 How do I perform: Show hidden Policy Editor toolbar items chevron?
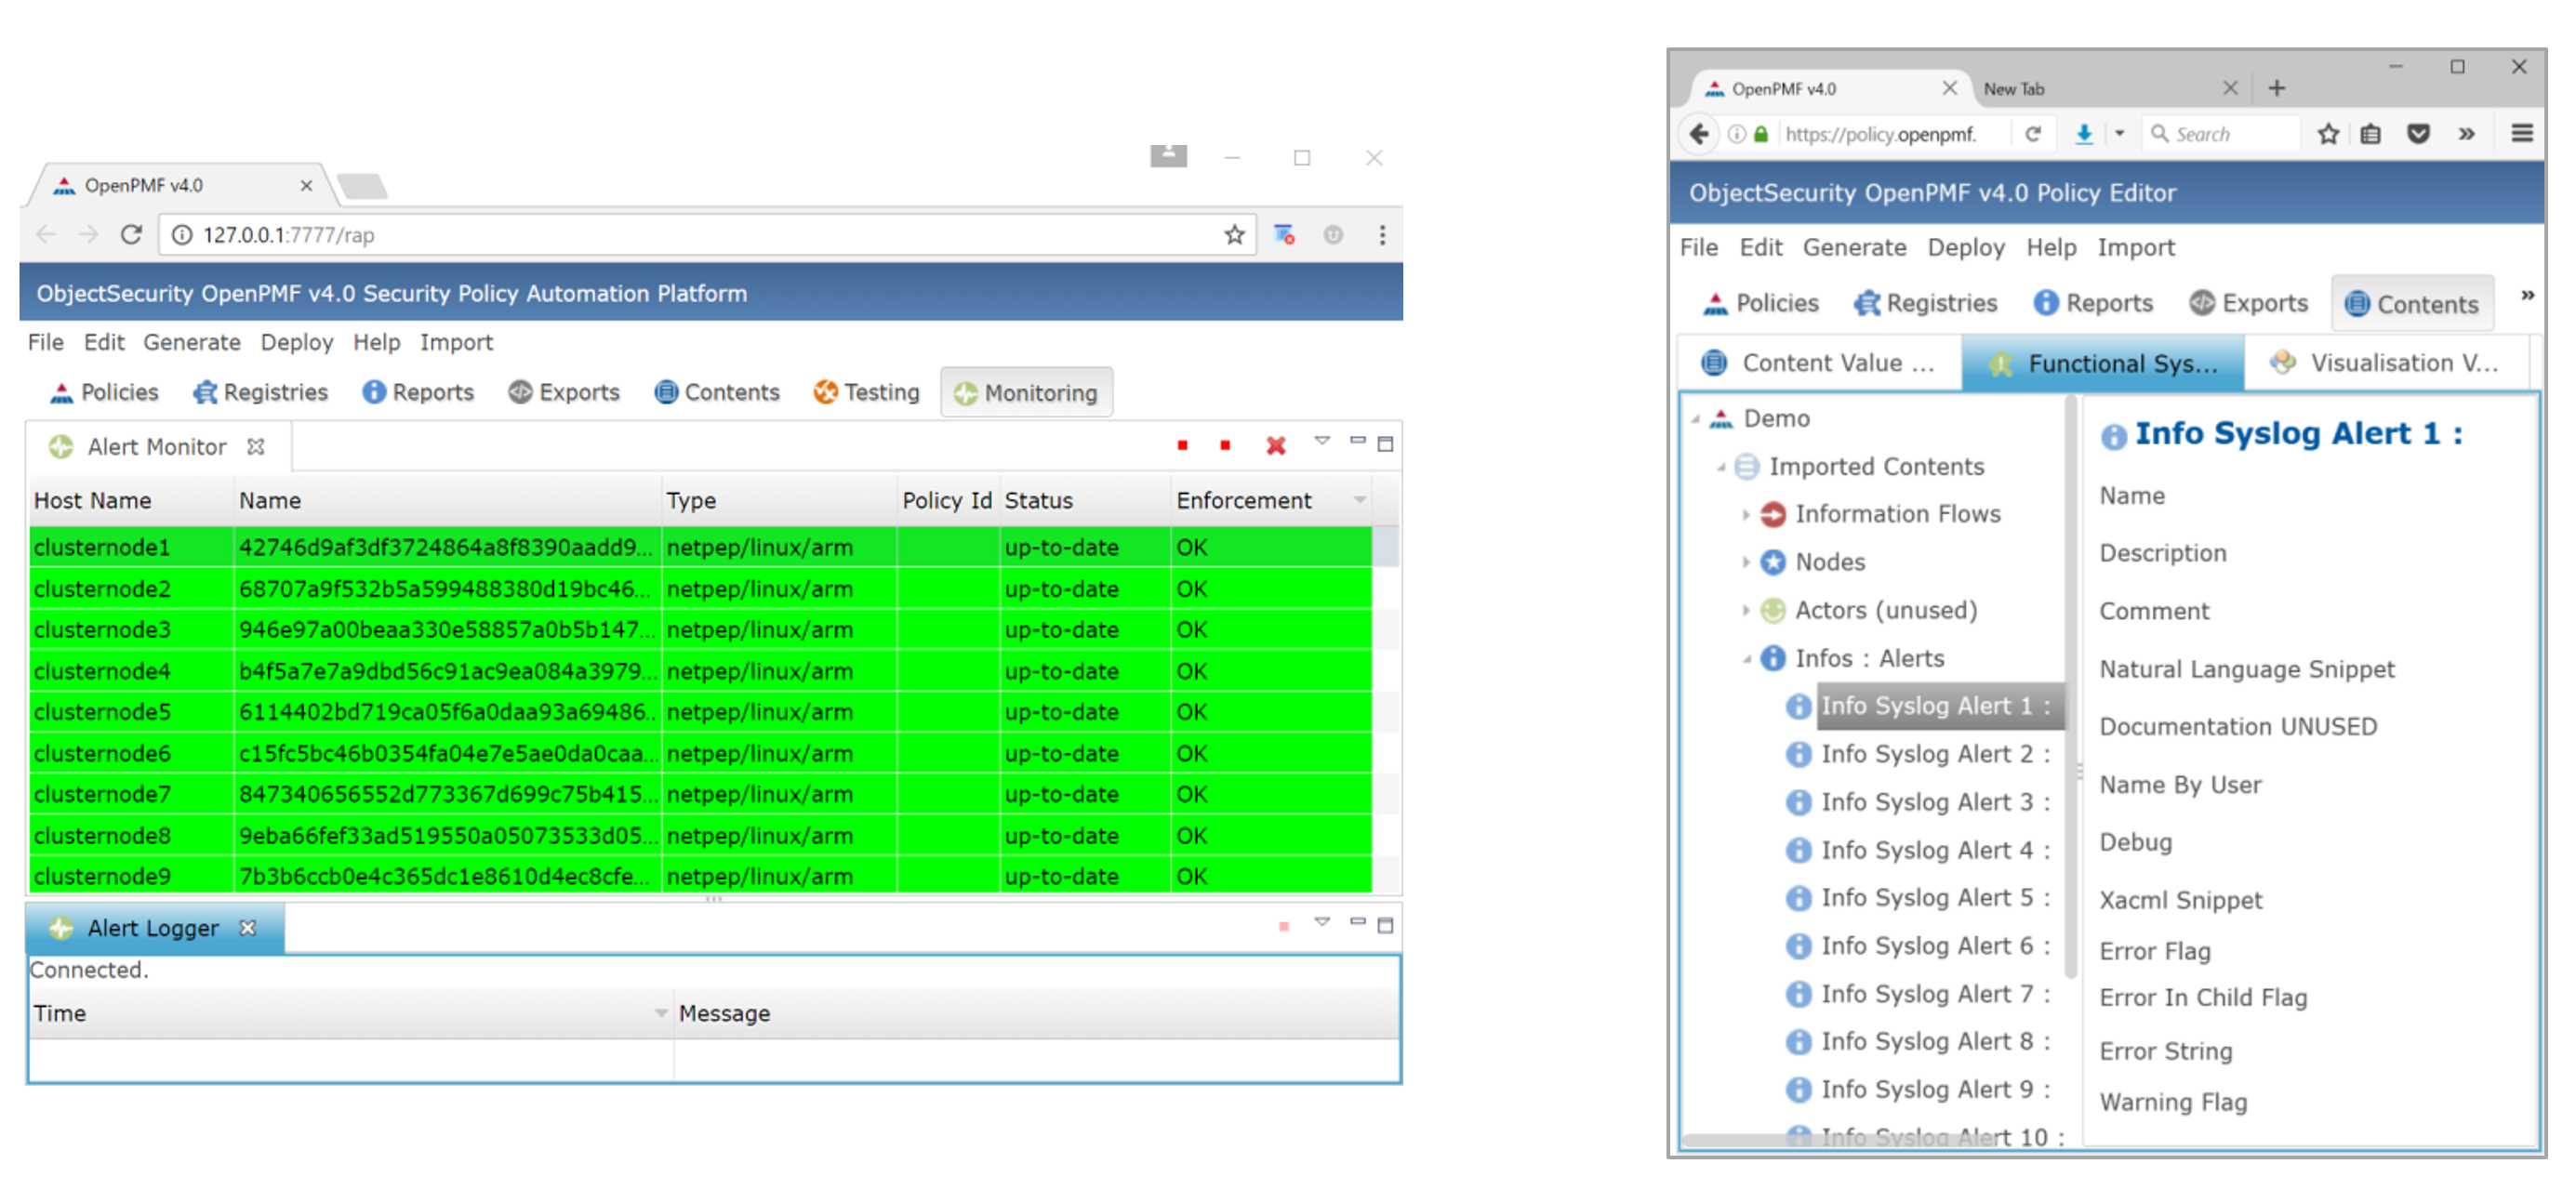pyautogui.click(x=2527, y=296)
